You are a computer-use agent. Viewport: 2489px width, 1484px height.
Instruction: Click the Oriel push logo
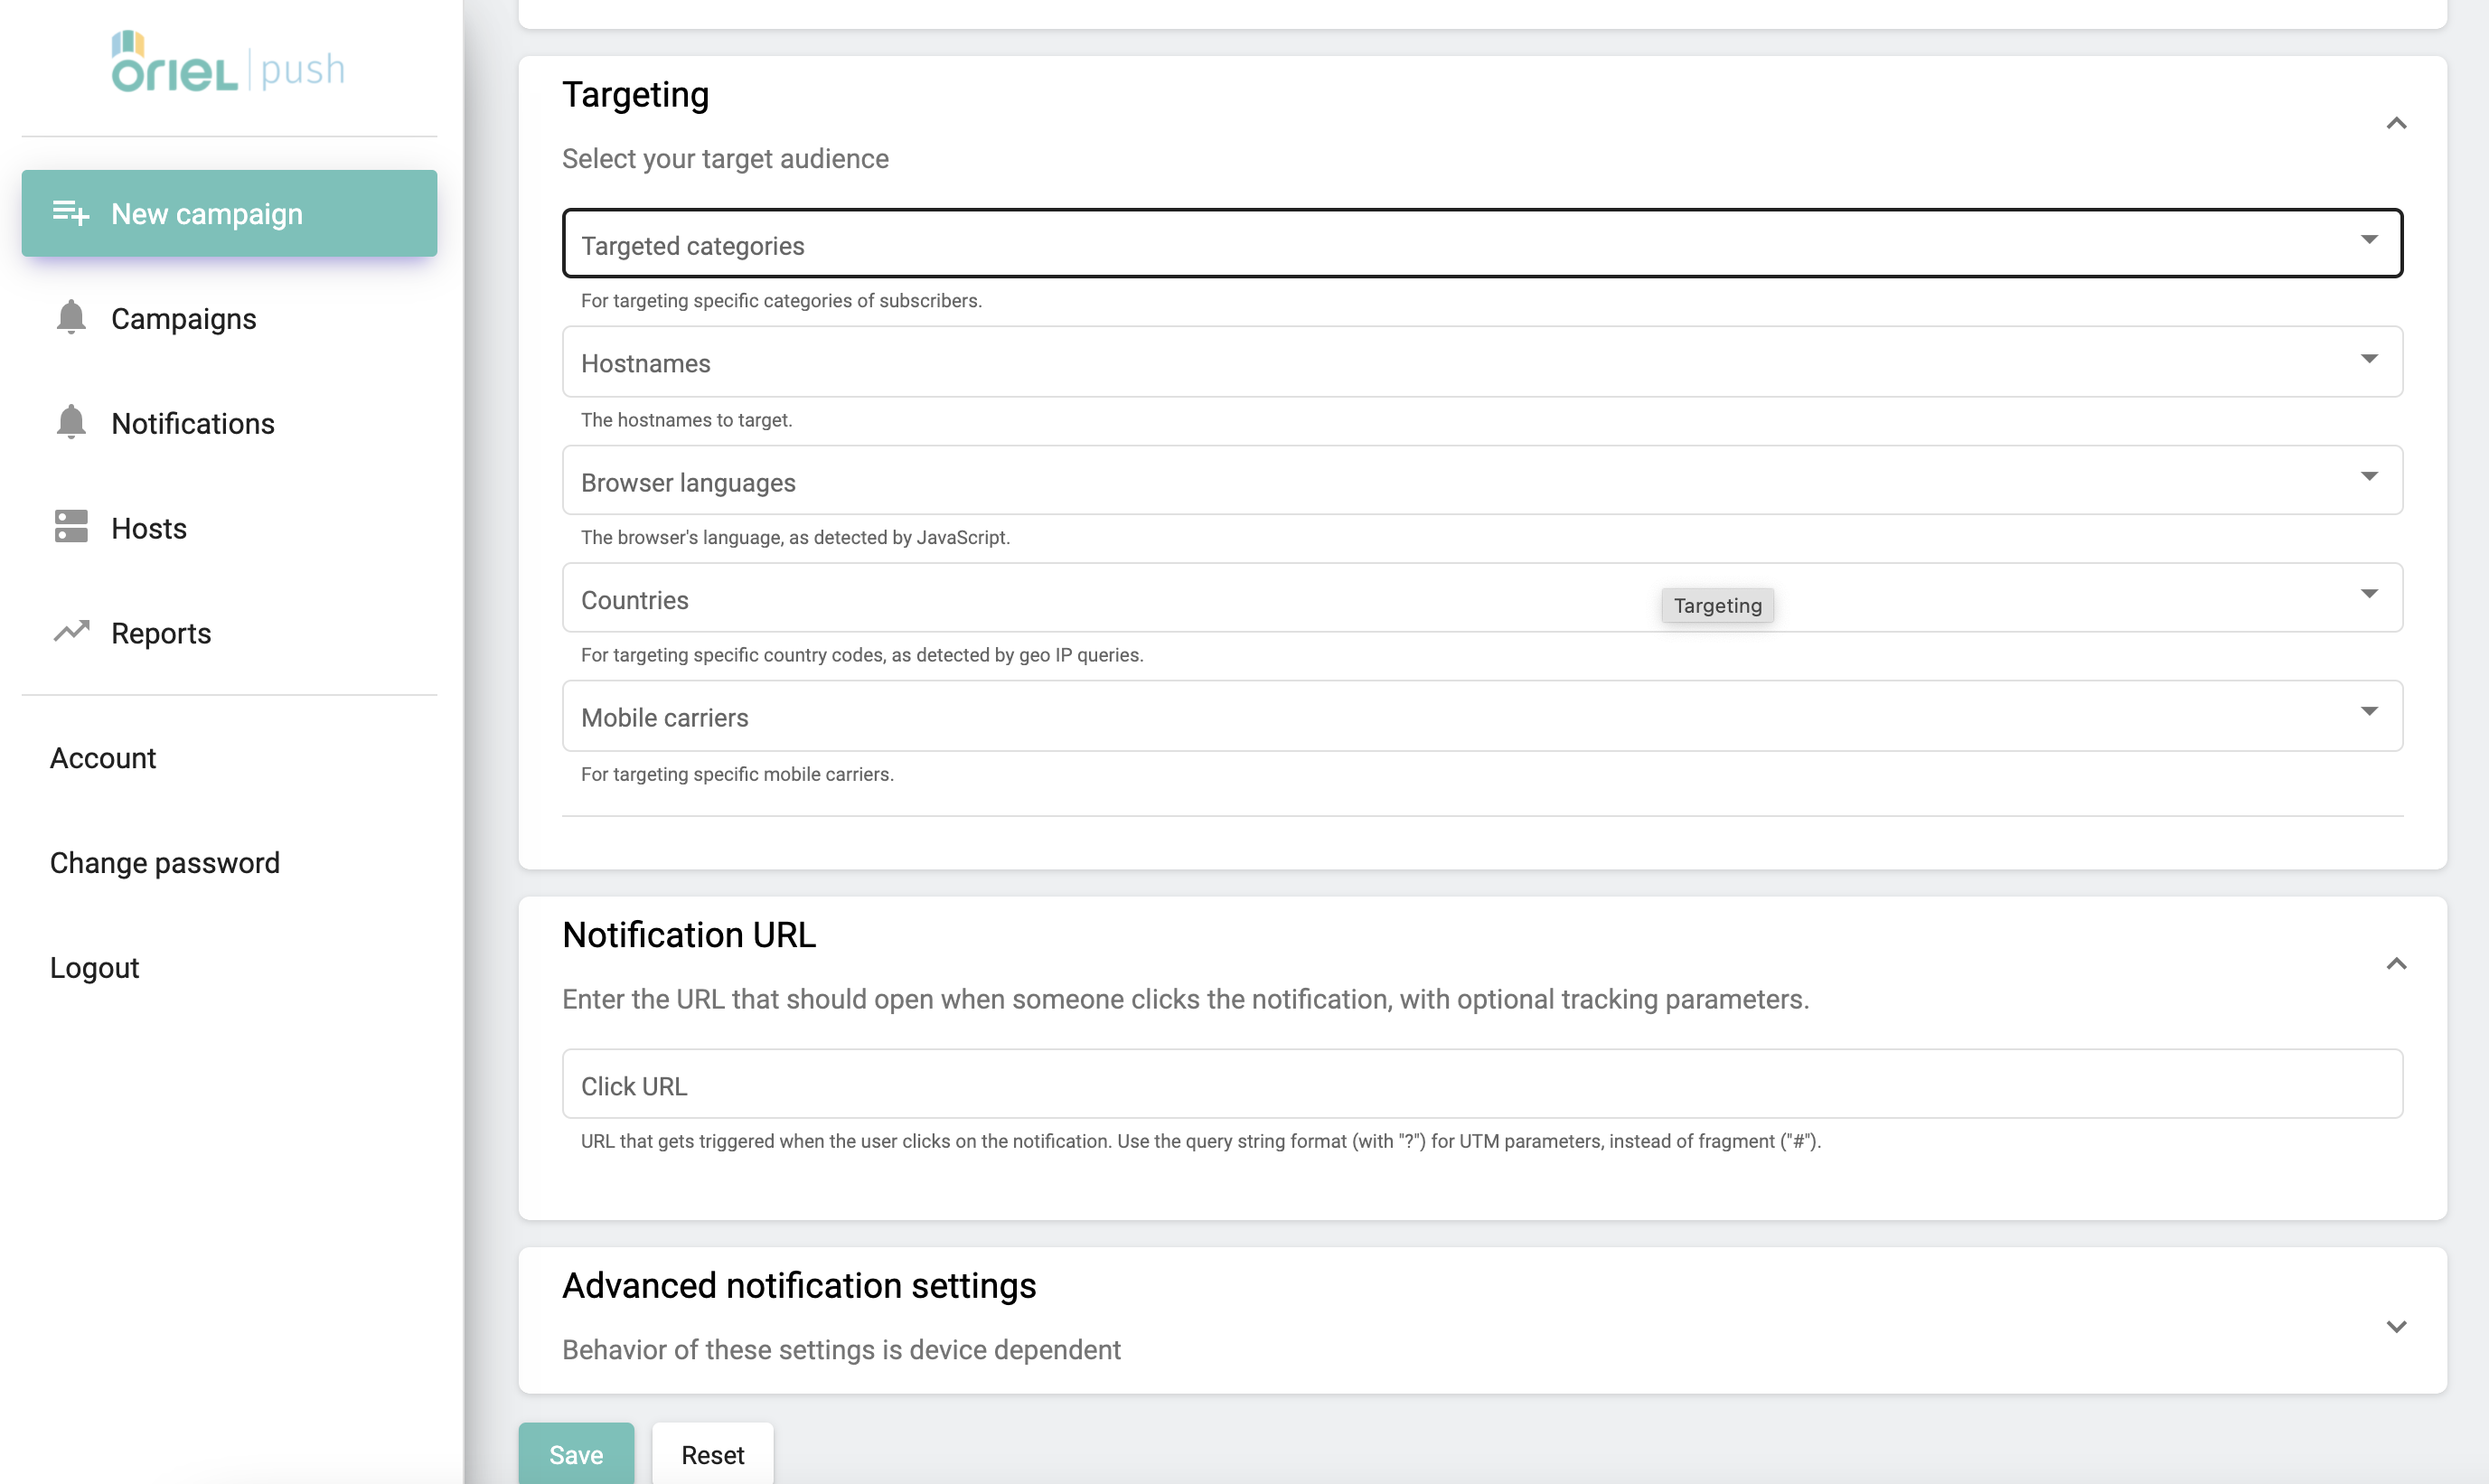[x=228, y=64]
